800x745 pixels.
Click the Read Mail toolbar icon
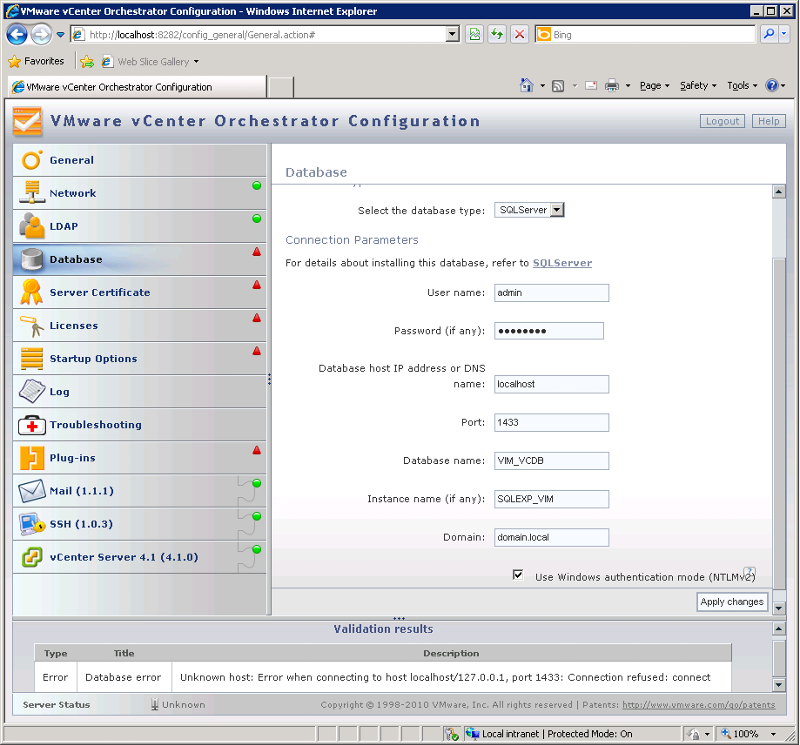(x=591, y=86)
